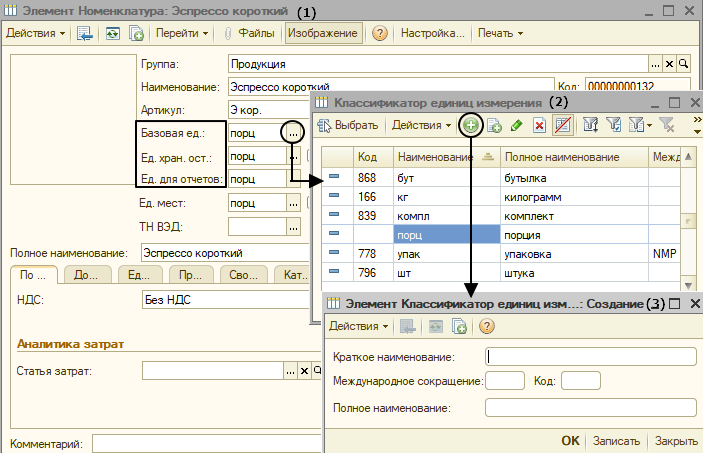Image resolution: width=703 pixels, height=453 pixels.
Task: Click the find-in-list icon in Номенклатура toolbar
Action: point(84,33)
